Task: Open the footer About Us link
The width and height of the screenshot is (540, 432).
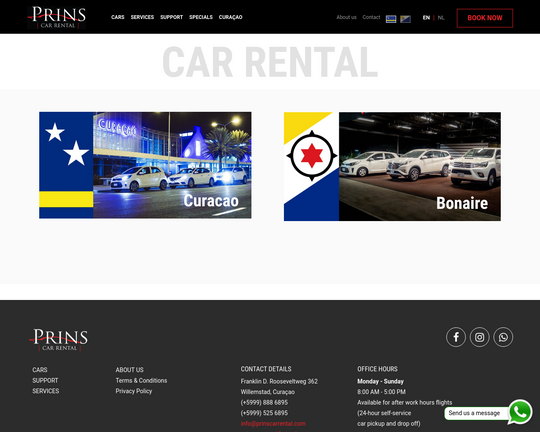Action: 129,370
